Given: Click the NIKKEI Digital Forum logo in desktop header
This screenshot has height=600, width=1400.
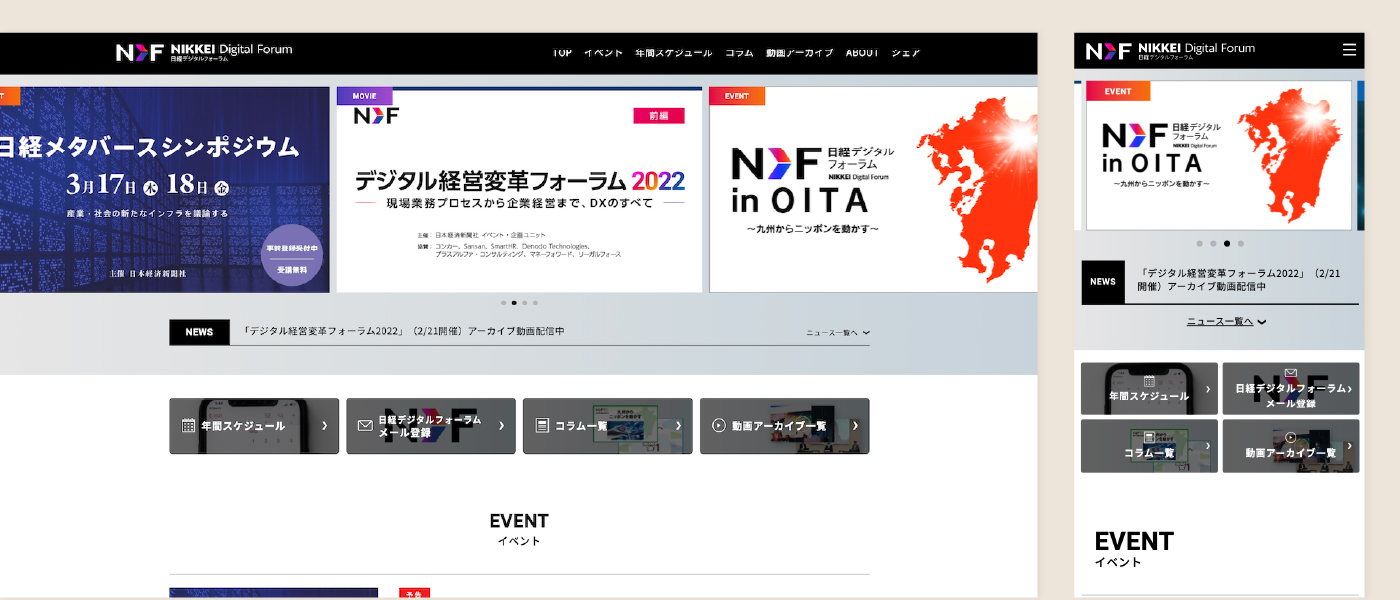Looking at the screenshot, I should coord(204,52).
